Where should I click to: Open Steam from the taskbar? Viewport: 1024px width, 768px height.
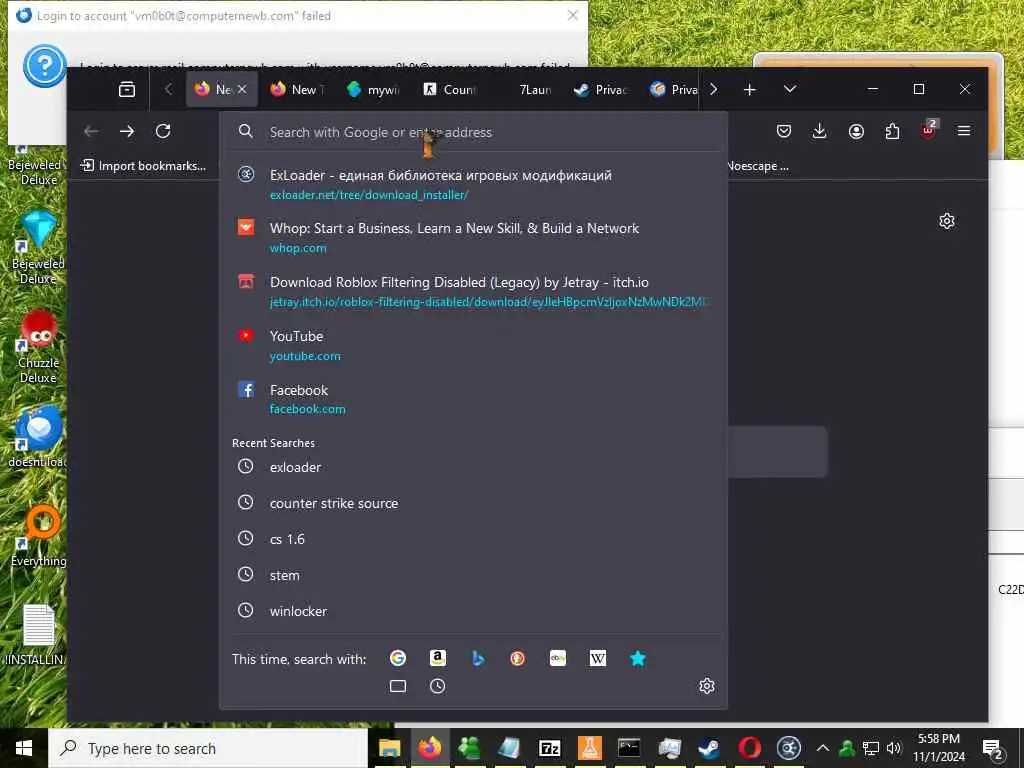tap(709, 748)
